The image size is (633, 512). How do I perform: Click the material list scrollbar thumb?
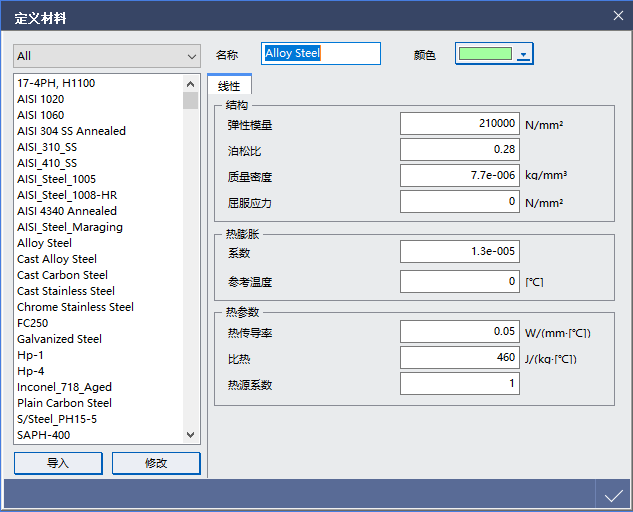coord(191,101)
